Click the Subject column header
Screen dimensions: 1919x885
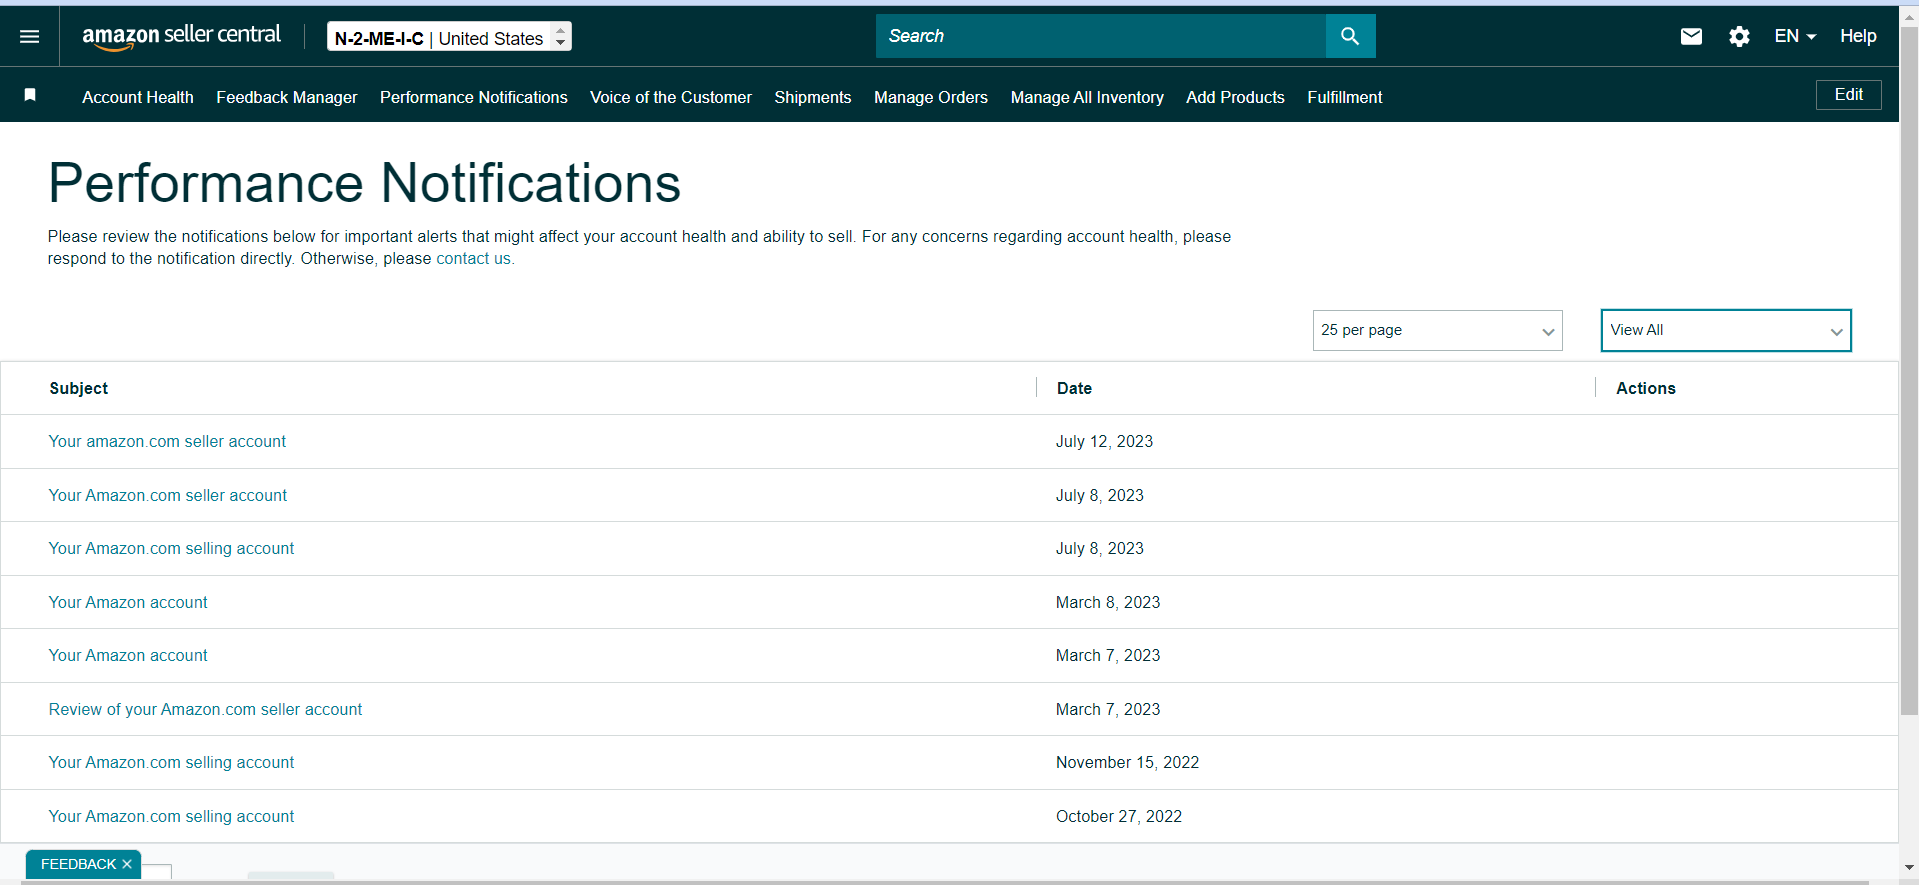click(79, 388)
